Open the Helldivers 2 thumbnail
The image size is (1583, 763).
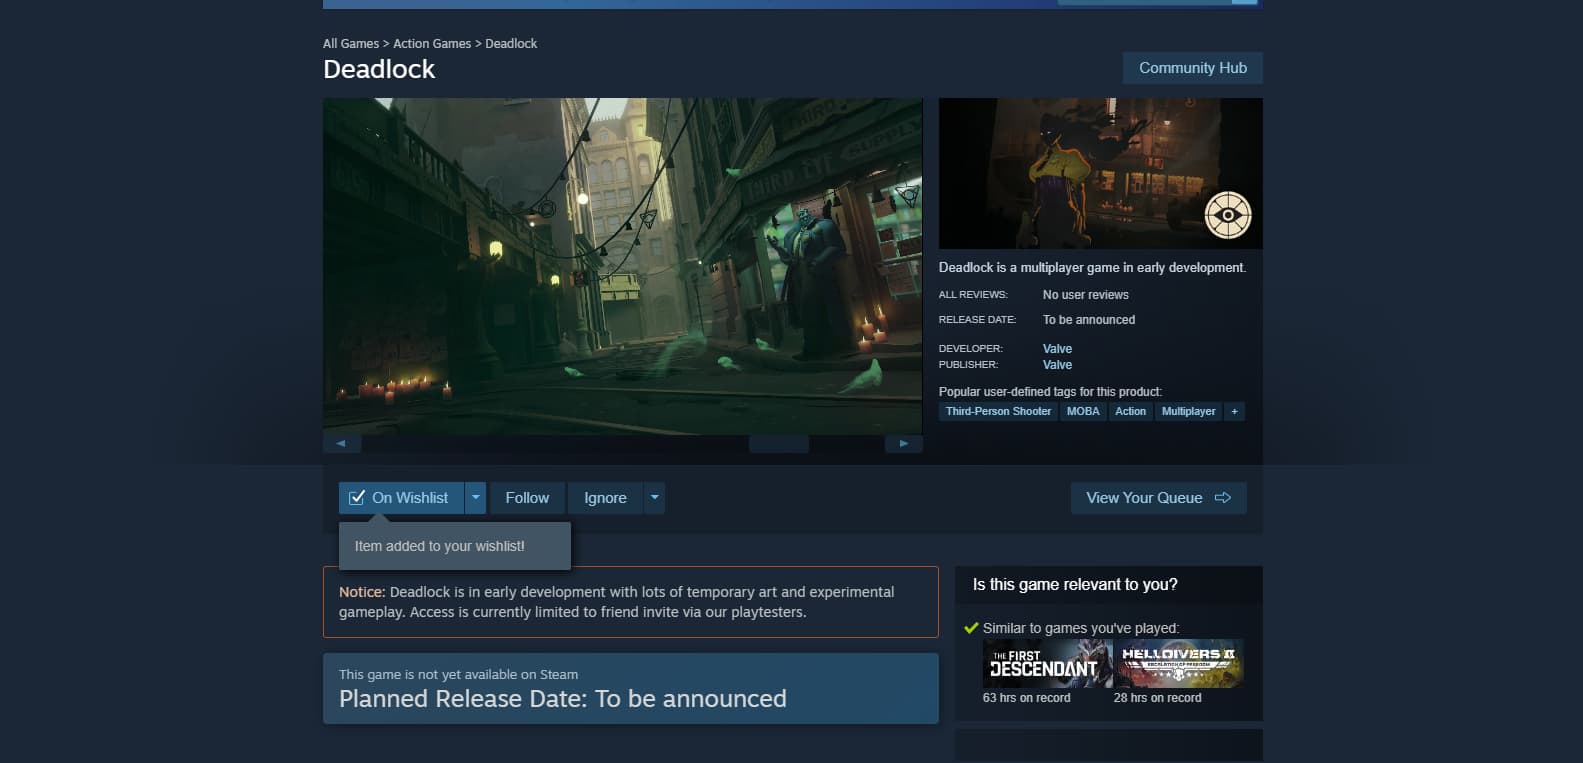tap(1179, 664)
